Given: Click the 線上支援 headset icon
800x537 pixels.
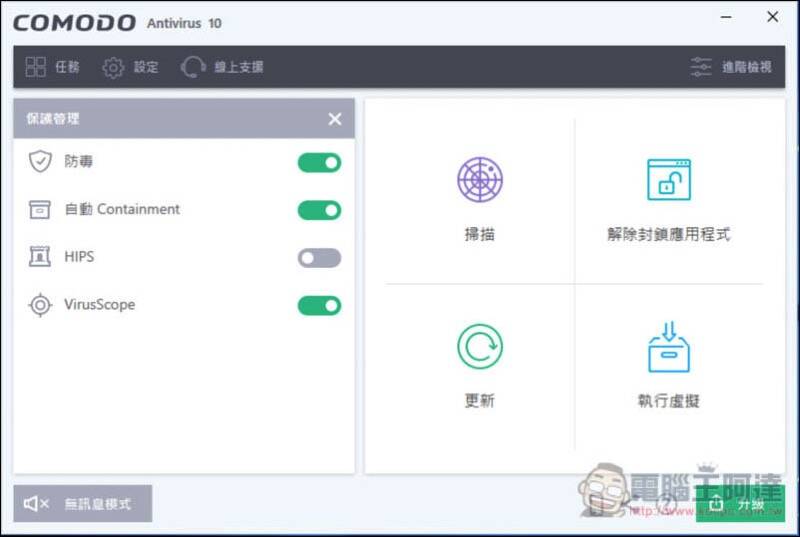Looking at the screenshot, I should click(x=193, y=67).
